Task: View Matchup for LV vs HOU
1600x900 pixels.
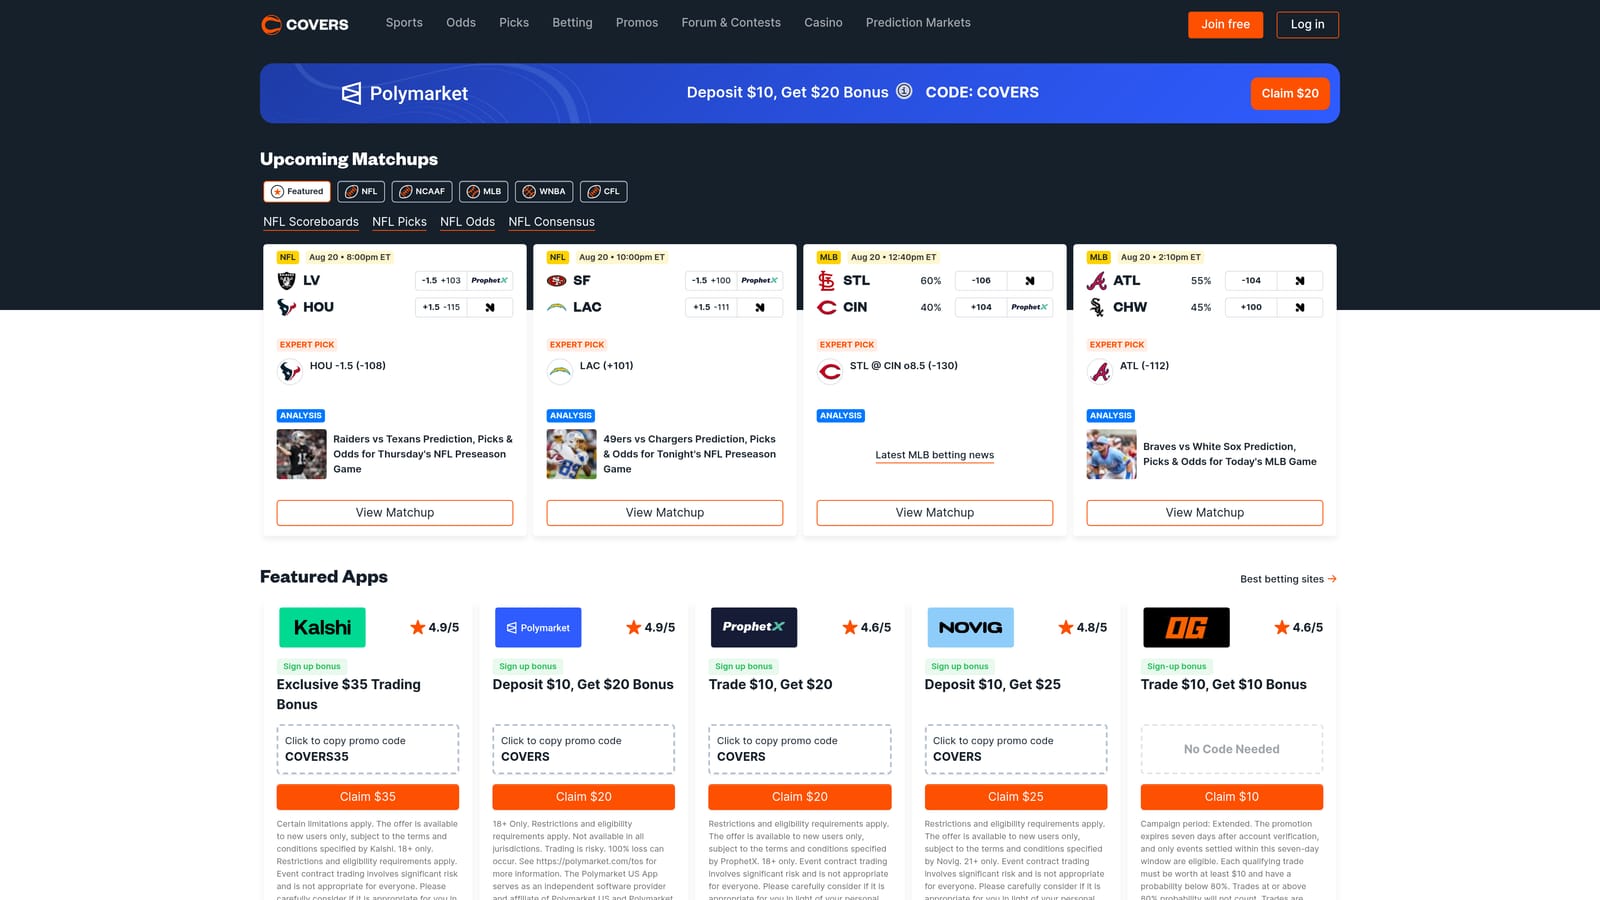Action: [395, 512]
